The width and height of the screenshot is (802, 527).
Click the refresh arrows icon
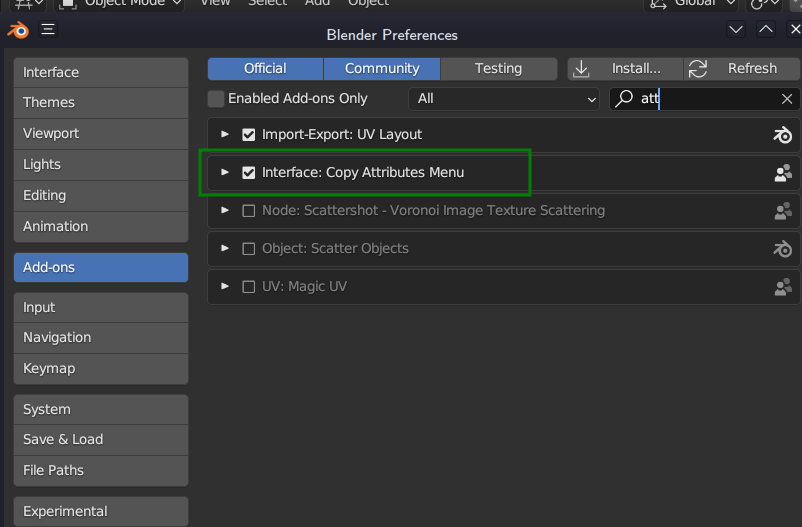point(698,69)
